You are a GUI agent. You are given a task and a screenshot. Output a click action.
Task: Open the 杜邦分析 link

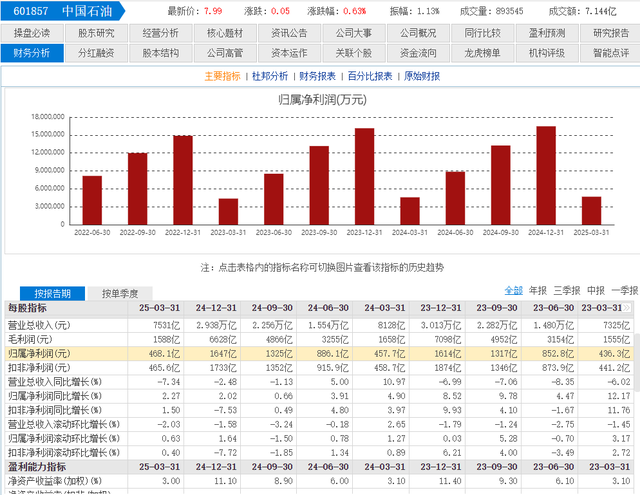point(270,76)
